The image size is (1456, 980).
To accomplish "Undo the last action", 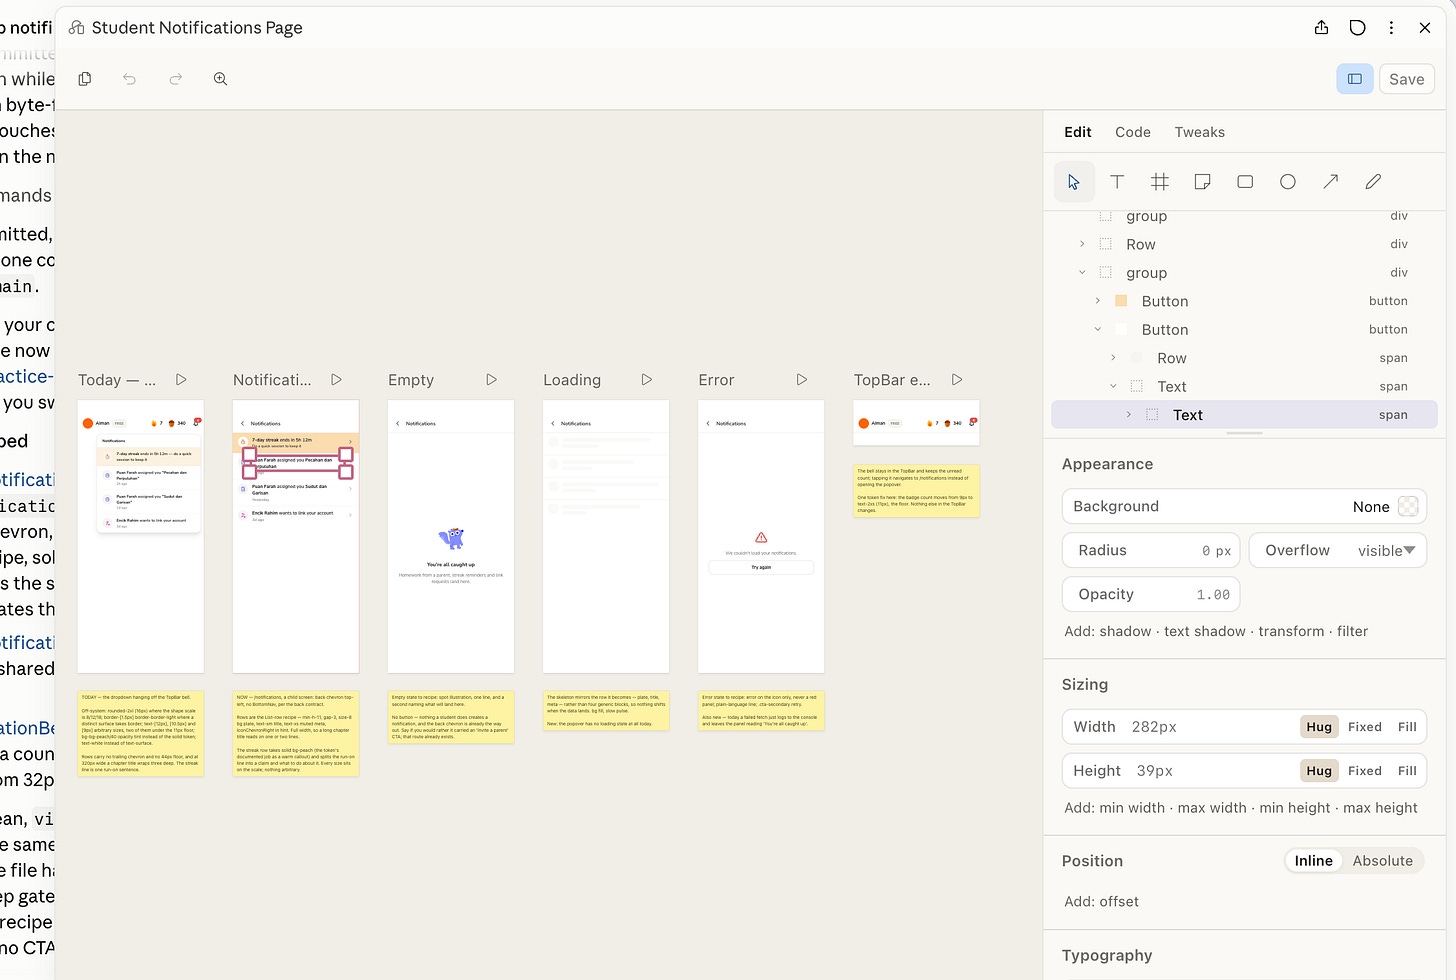I will tap(129, 79).
